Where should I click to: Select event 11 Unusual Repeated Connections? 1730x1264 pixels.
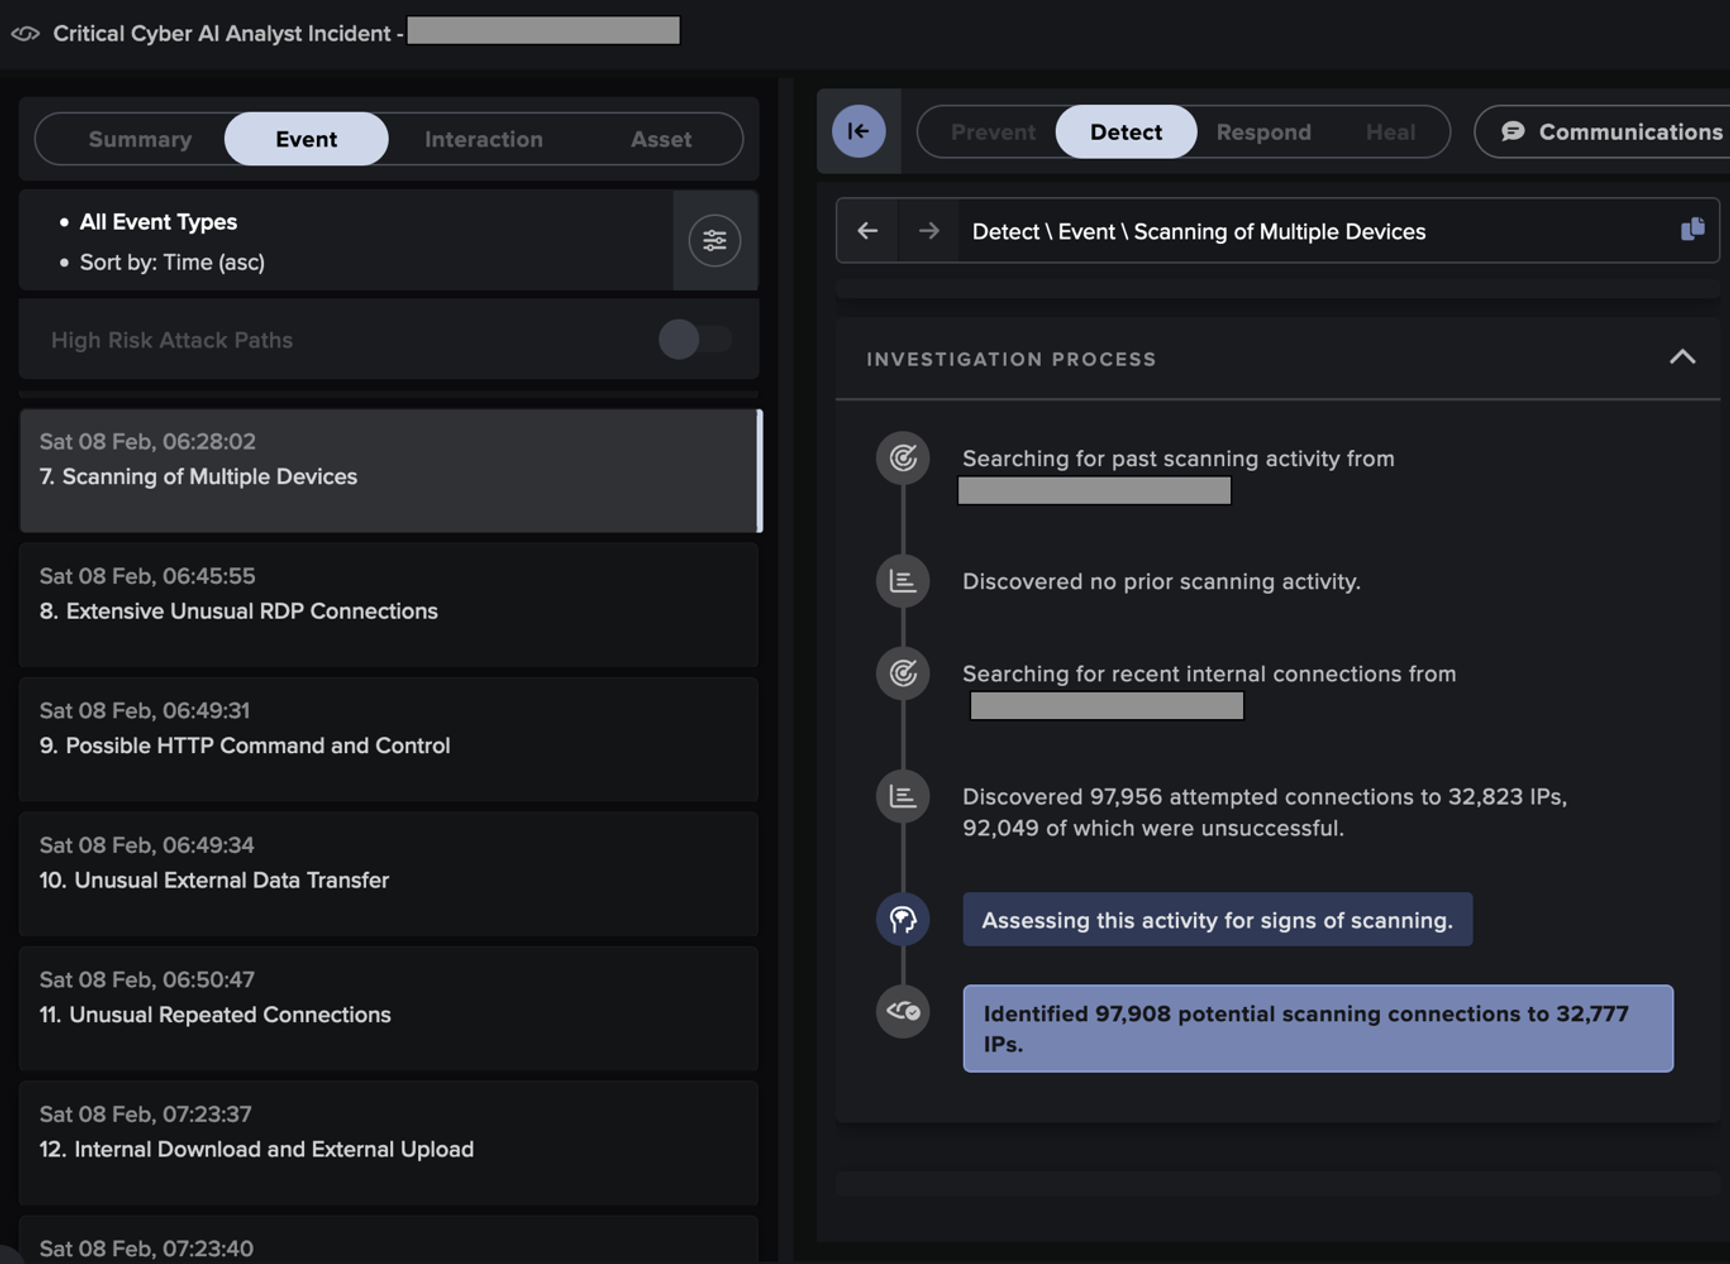pyautogui.click(x=389, y=1008)
